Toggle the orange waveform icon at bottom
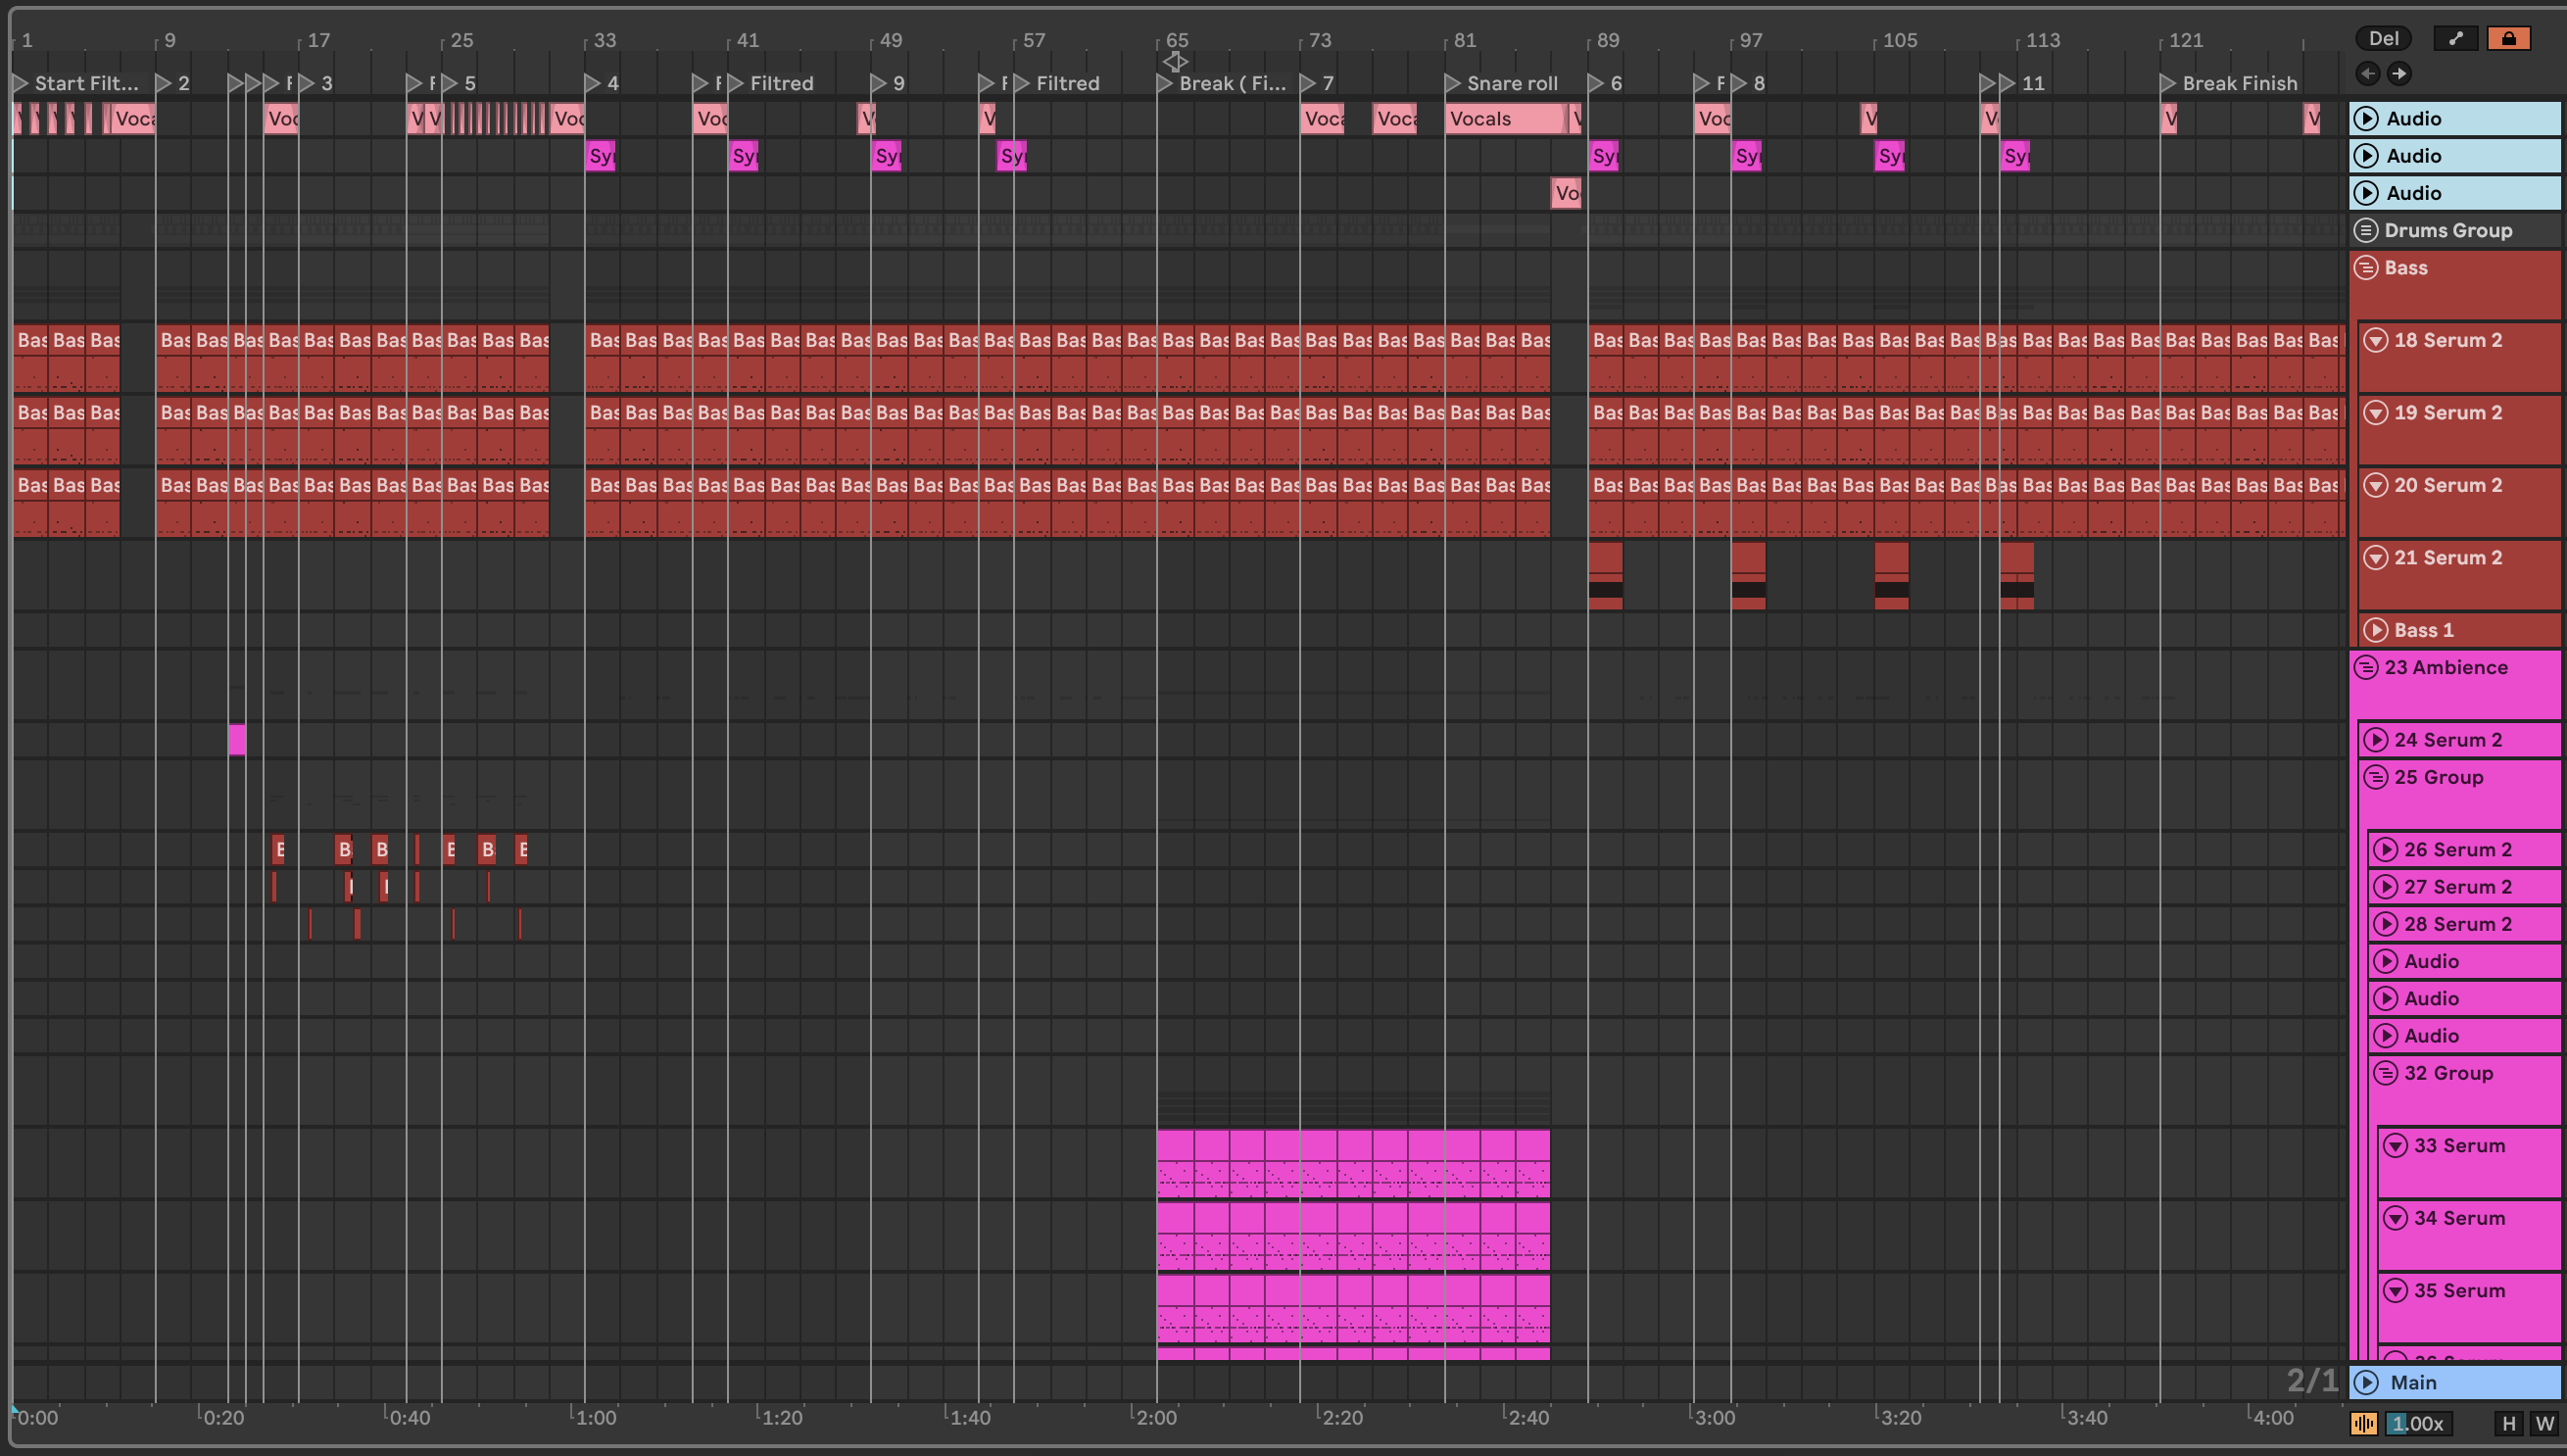 click(x=2364, y=1423)
